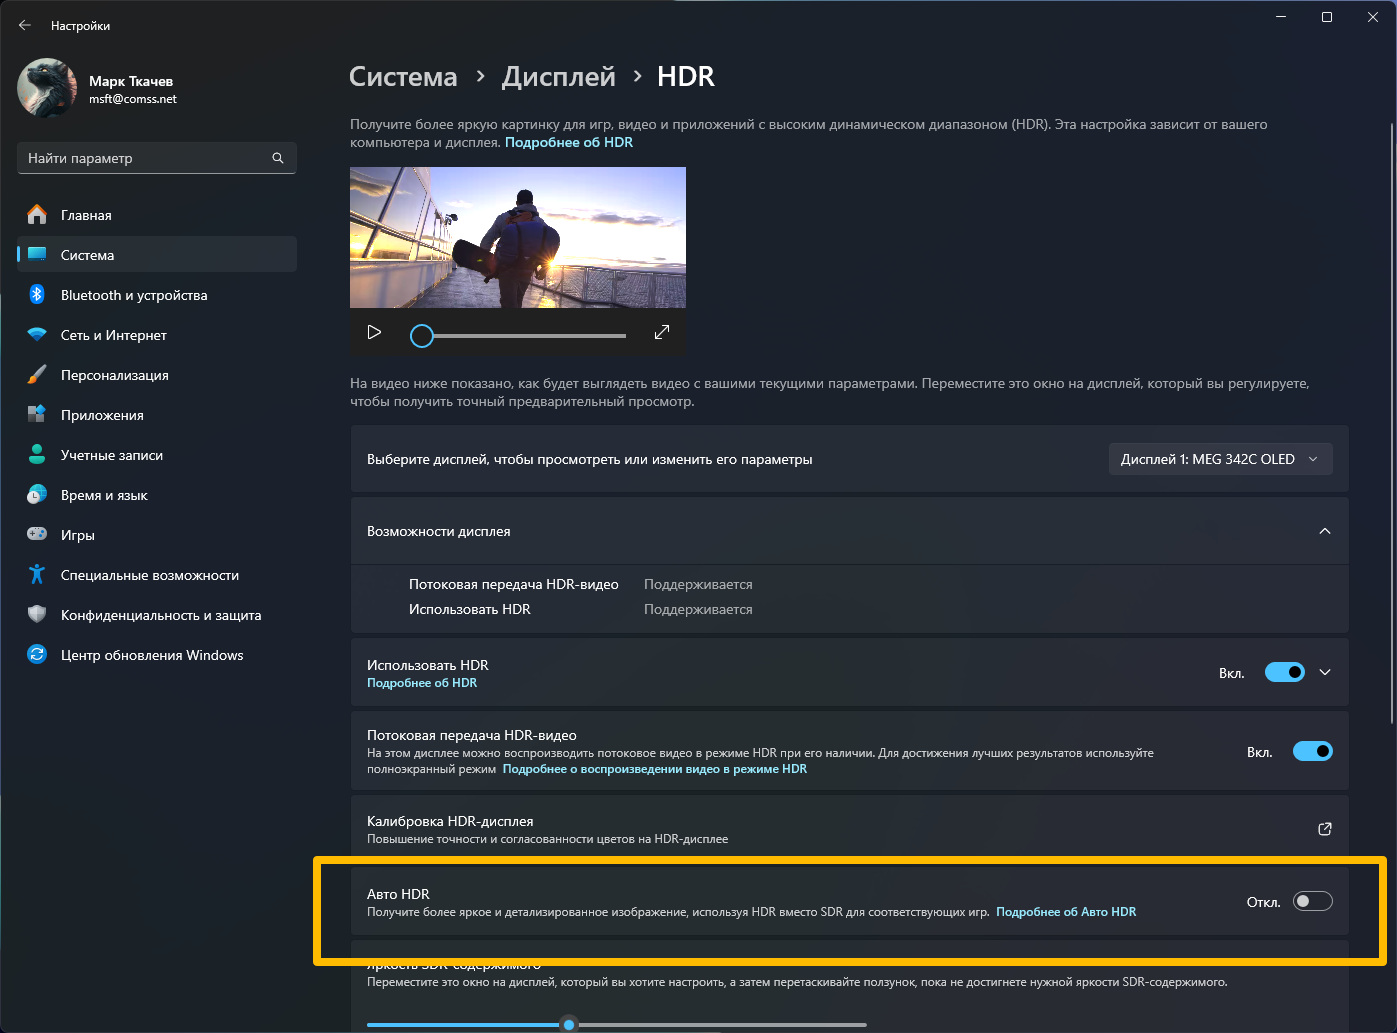The width and height of the screenshot is (1397, 1033).
Task: Disable Потоковая передача HDR-видео toggle
Action: pyautogui.click(x=1313, y=751)
